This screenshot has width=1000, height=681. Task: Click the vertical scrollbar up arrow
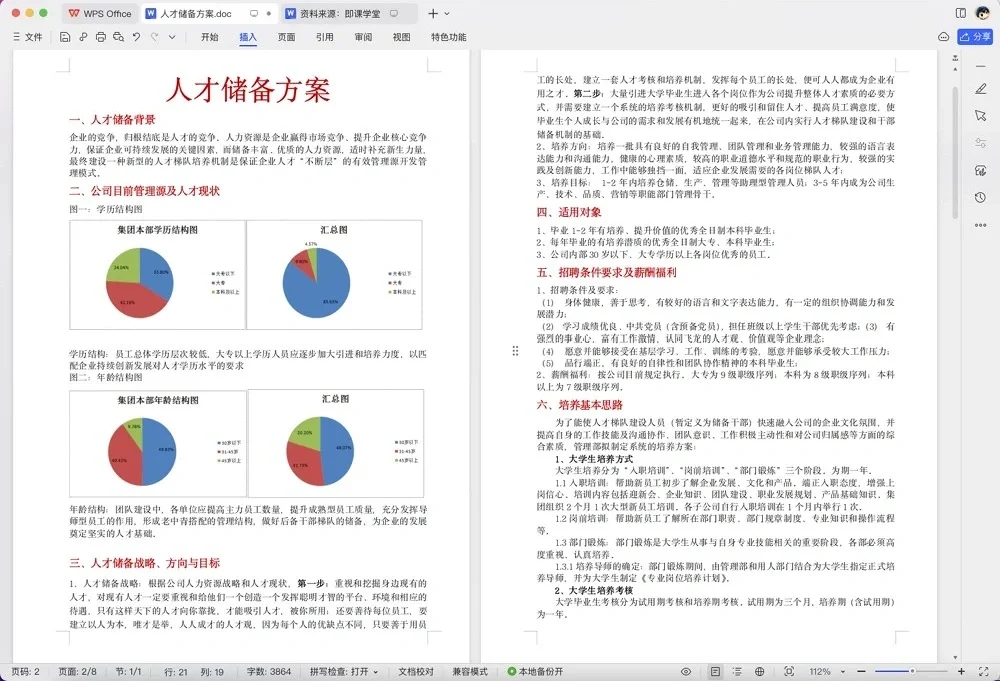(955, 68)
